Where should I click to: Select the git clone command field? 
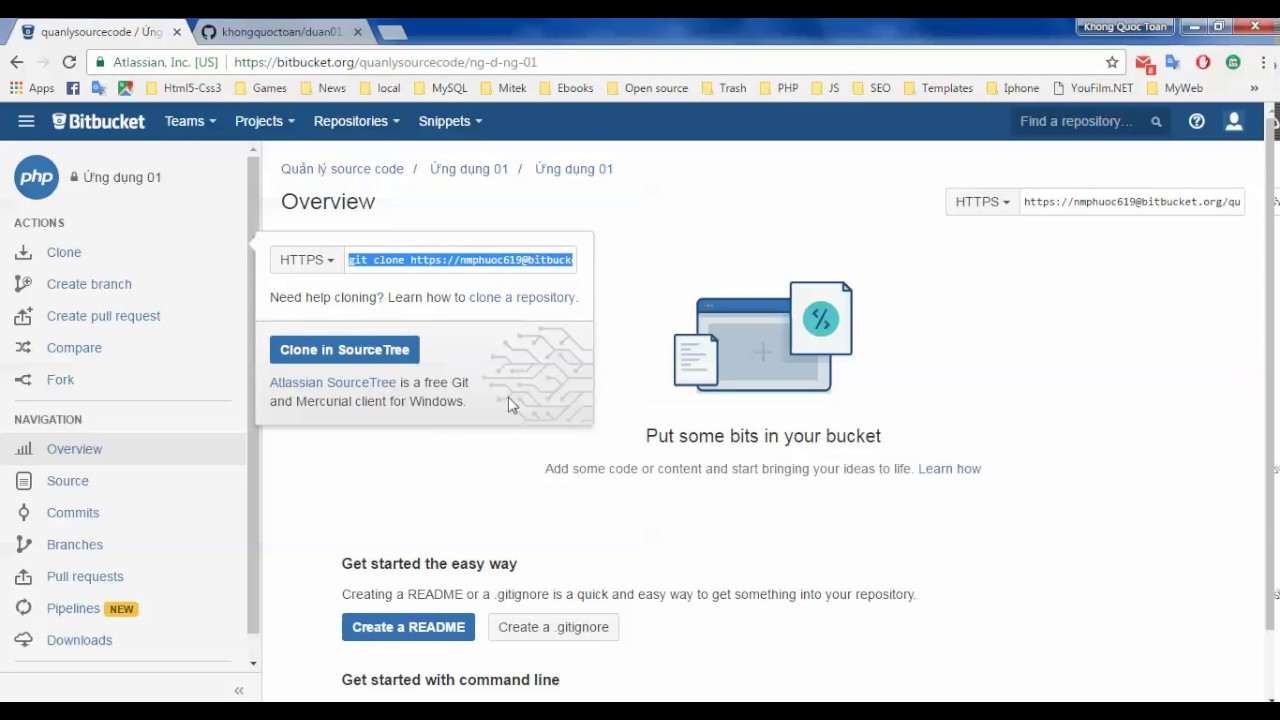pyautogui.click(x=460, y=260)
